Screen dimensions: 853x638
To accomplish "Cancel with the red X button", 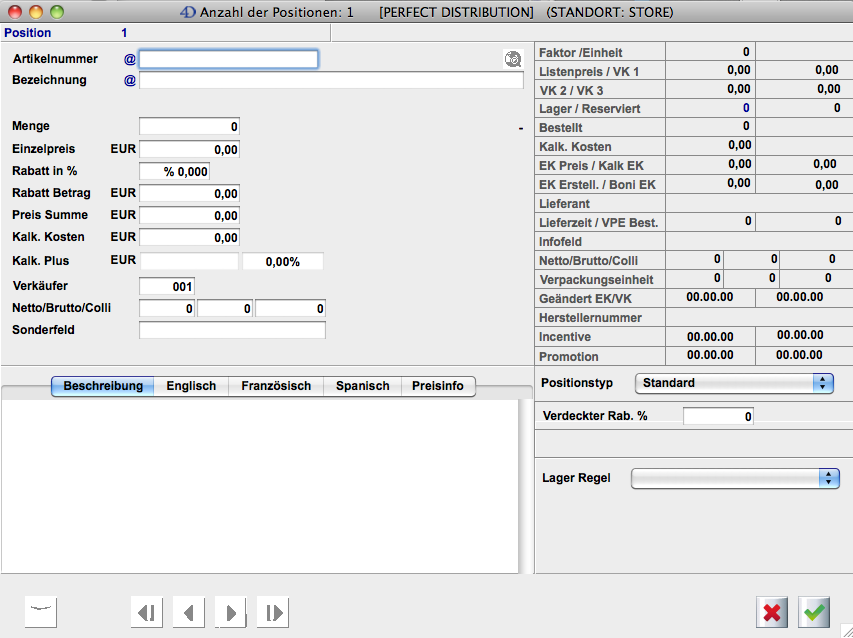I will pos(772,612).
